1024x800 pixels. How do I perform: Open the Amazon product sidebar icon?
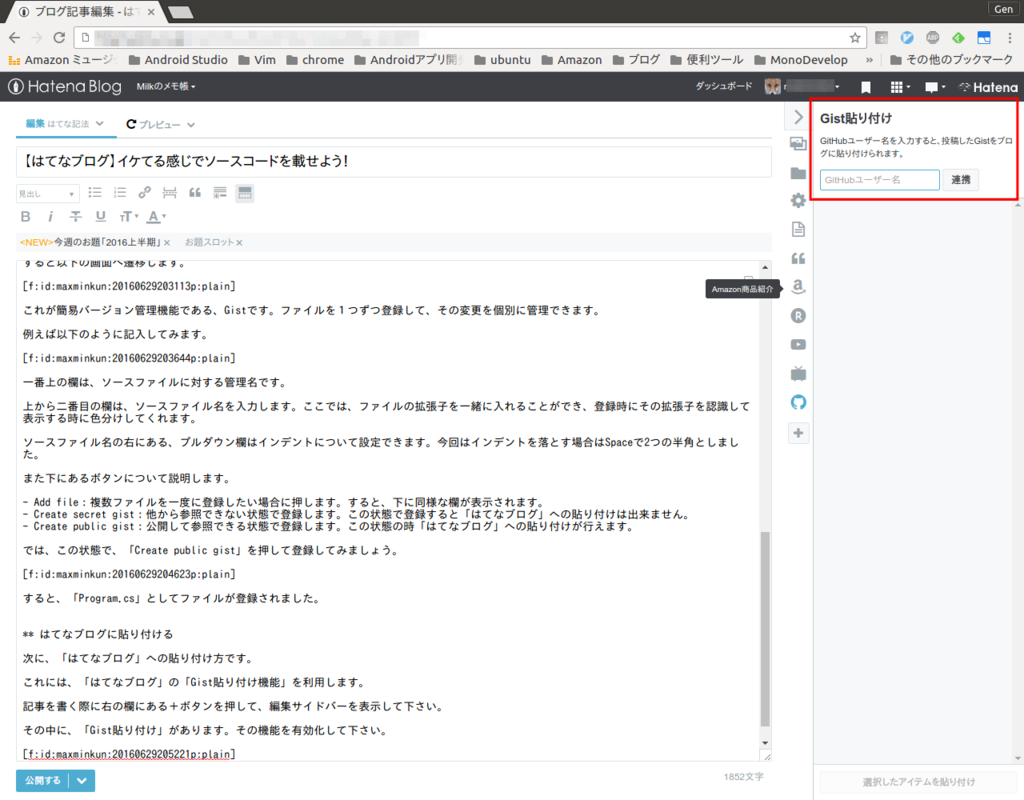(x=798, y=287)
